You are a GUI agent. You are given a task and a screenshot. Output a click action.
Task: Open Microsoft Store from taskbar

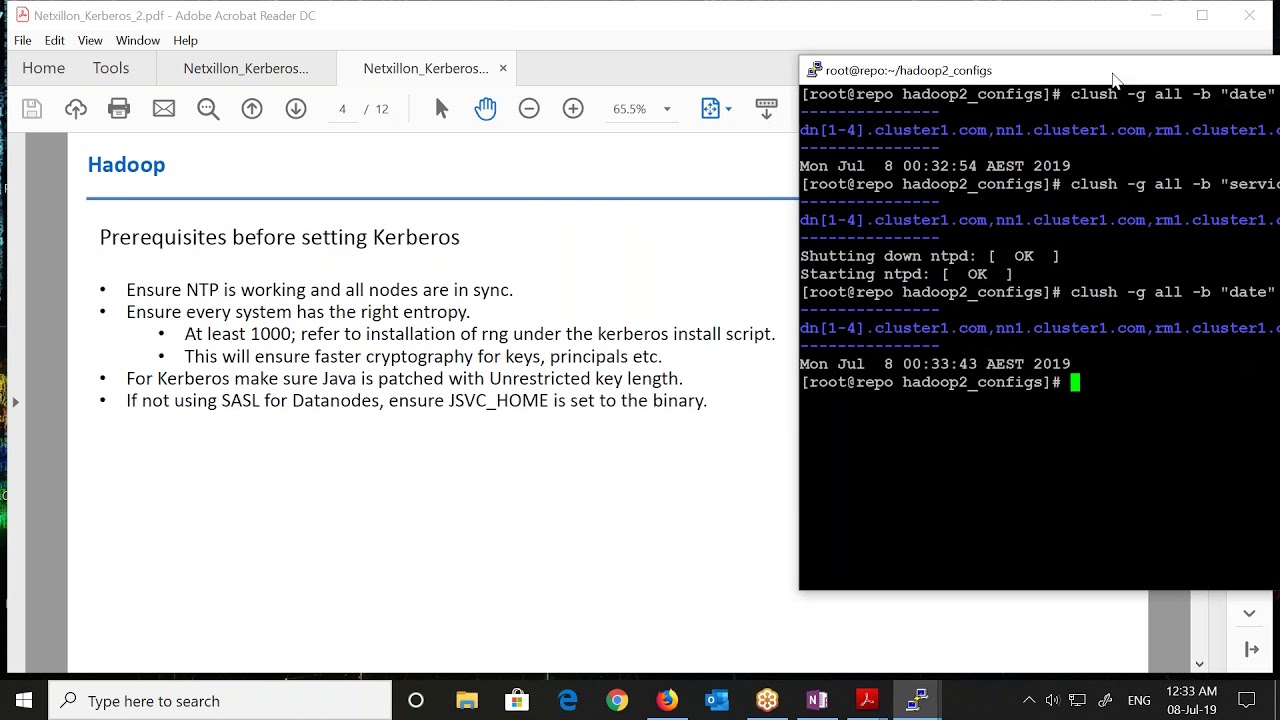[x=517, y=701]
